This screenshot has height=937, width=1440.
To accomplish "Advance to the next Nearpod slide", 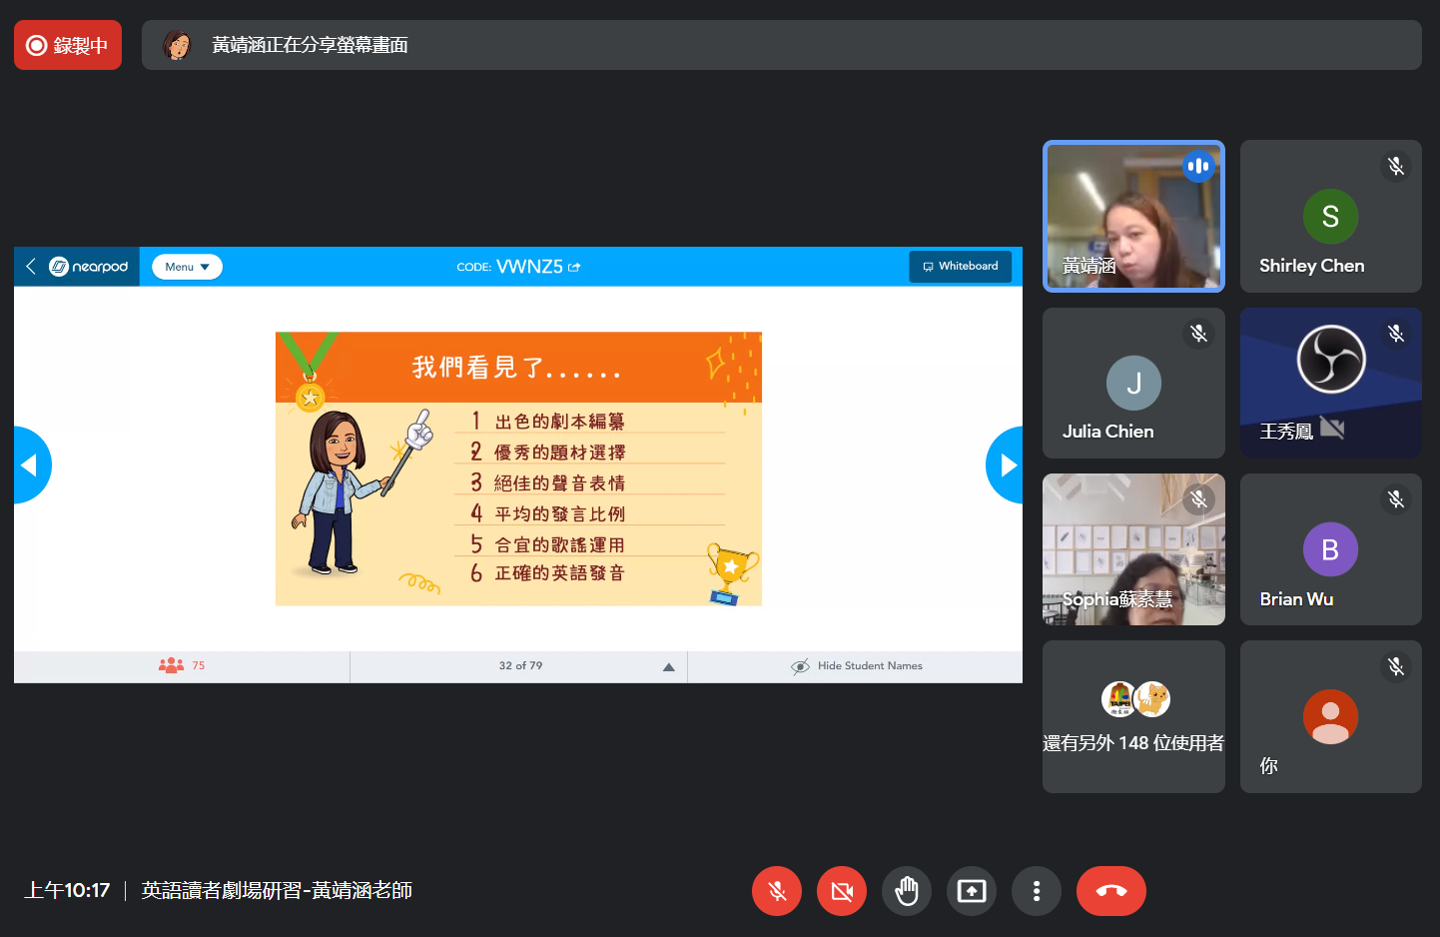I will [x=1005, y=465].
